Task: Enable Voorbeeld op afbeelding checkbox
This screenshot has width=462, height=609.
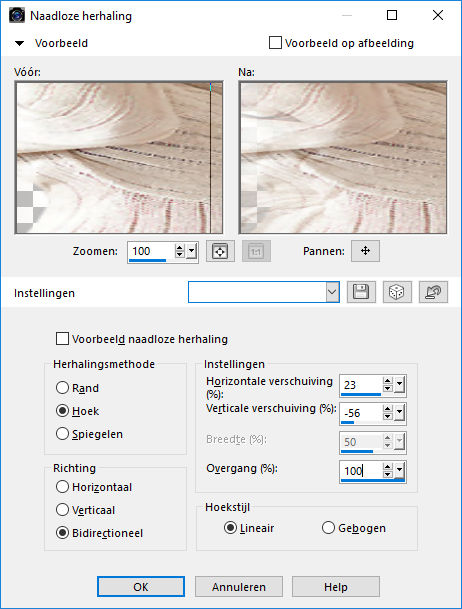Action: (275, 43)
